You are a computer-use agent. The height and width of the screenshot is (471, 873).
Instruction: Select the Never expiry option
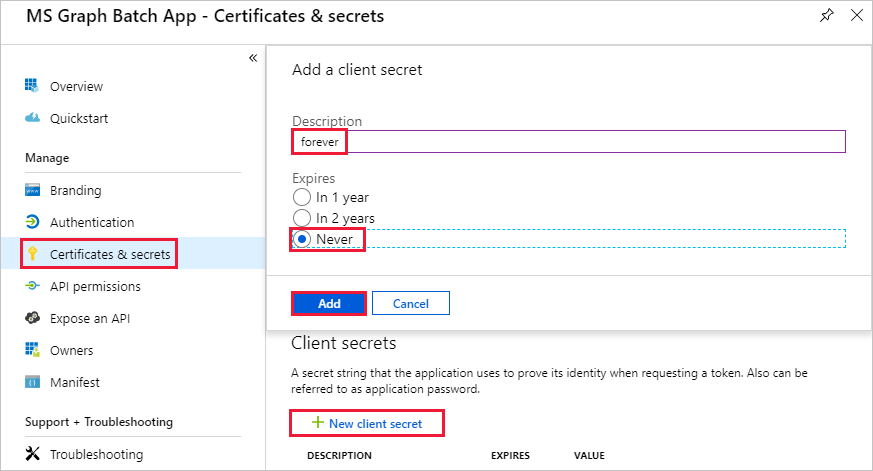coord(301,239)
